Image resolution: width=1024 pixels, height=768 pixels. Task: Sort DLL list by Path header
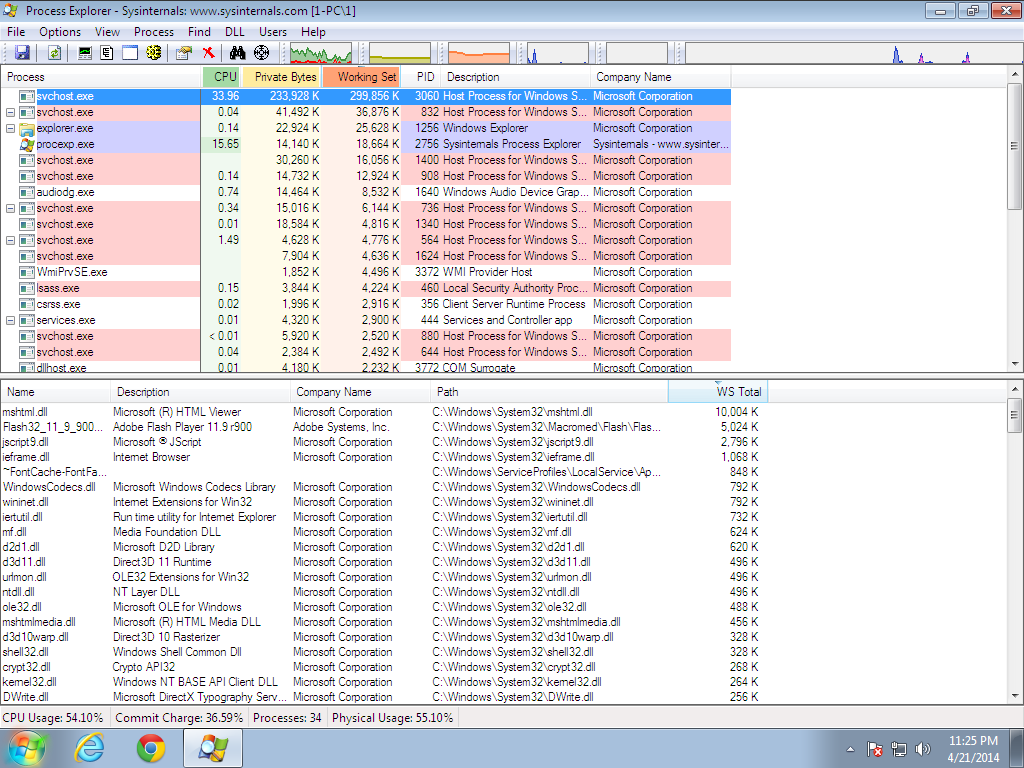pos(549,392)
